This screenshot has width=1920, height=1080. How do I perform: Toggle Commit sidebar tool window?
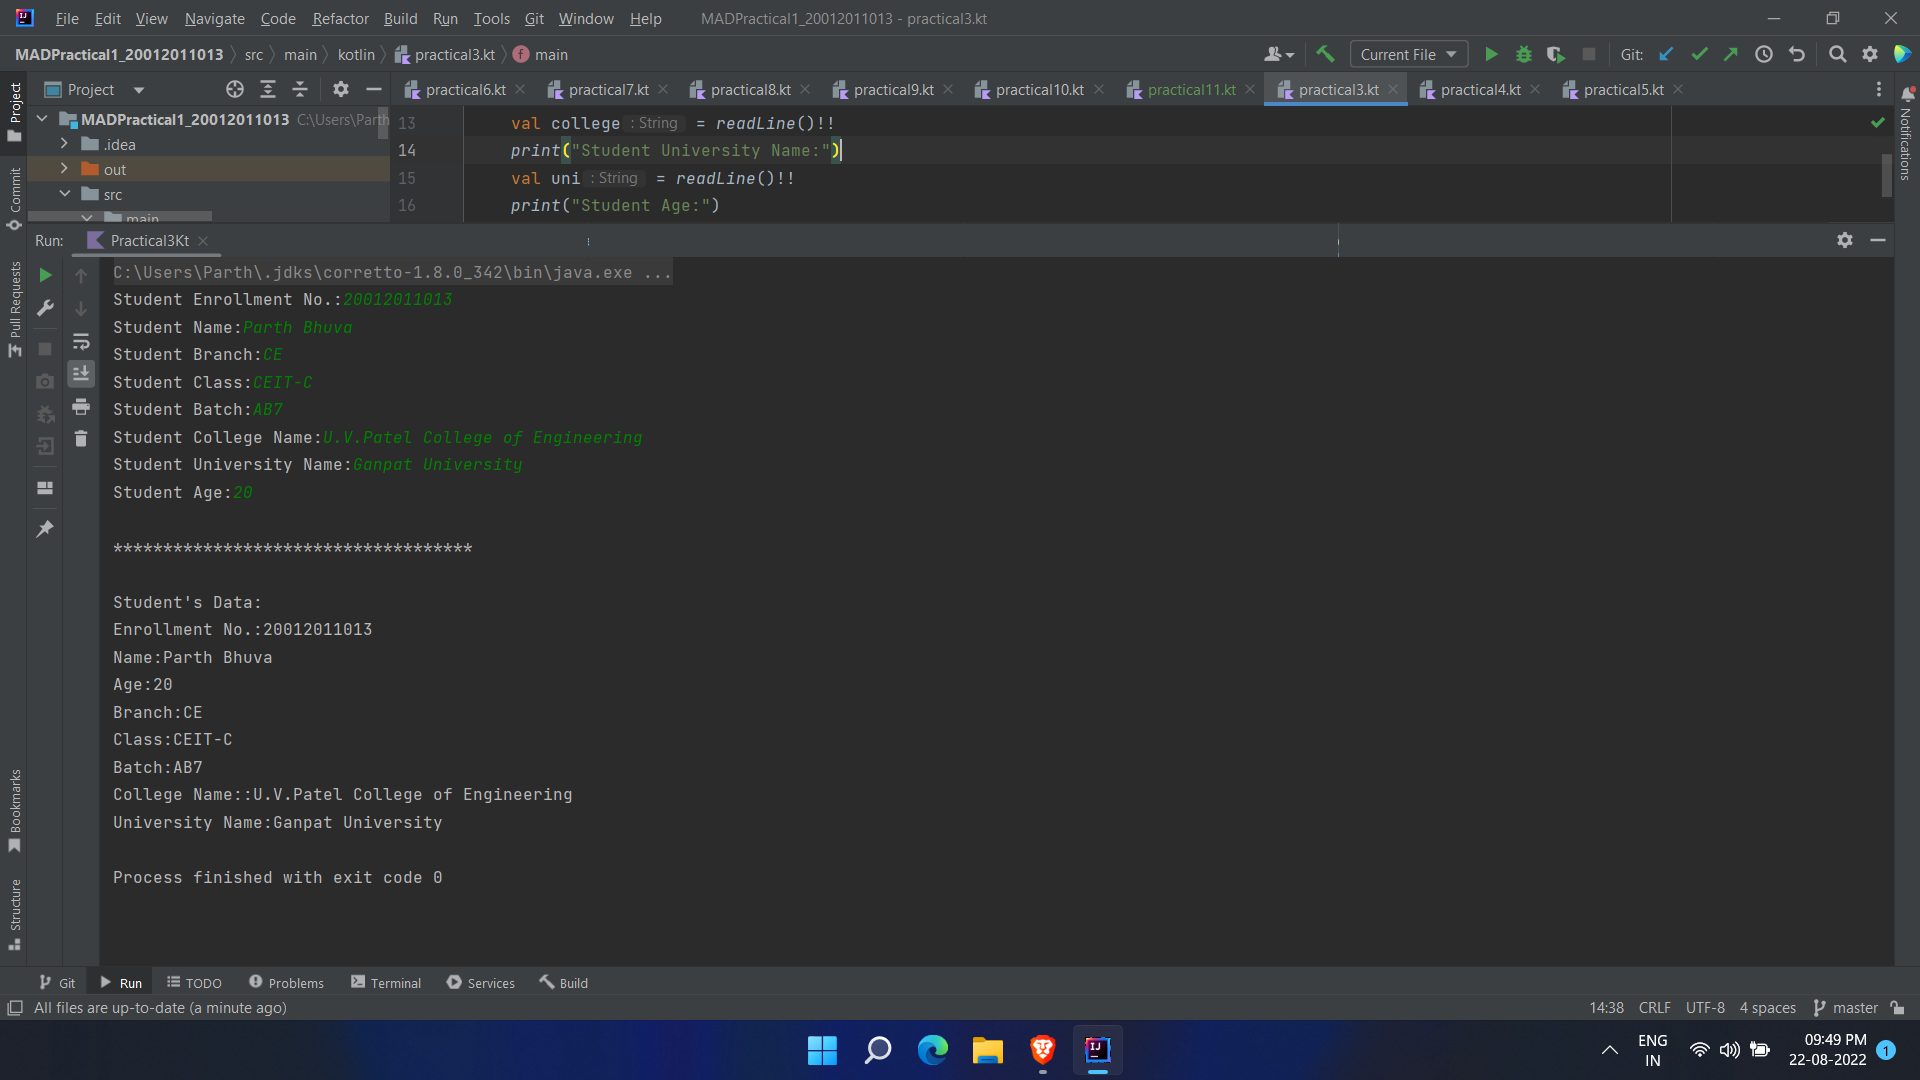[14, 199]
